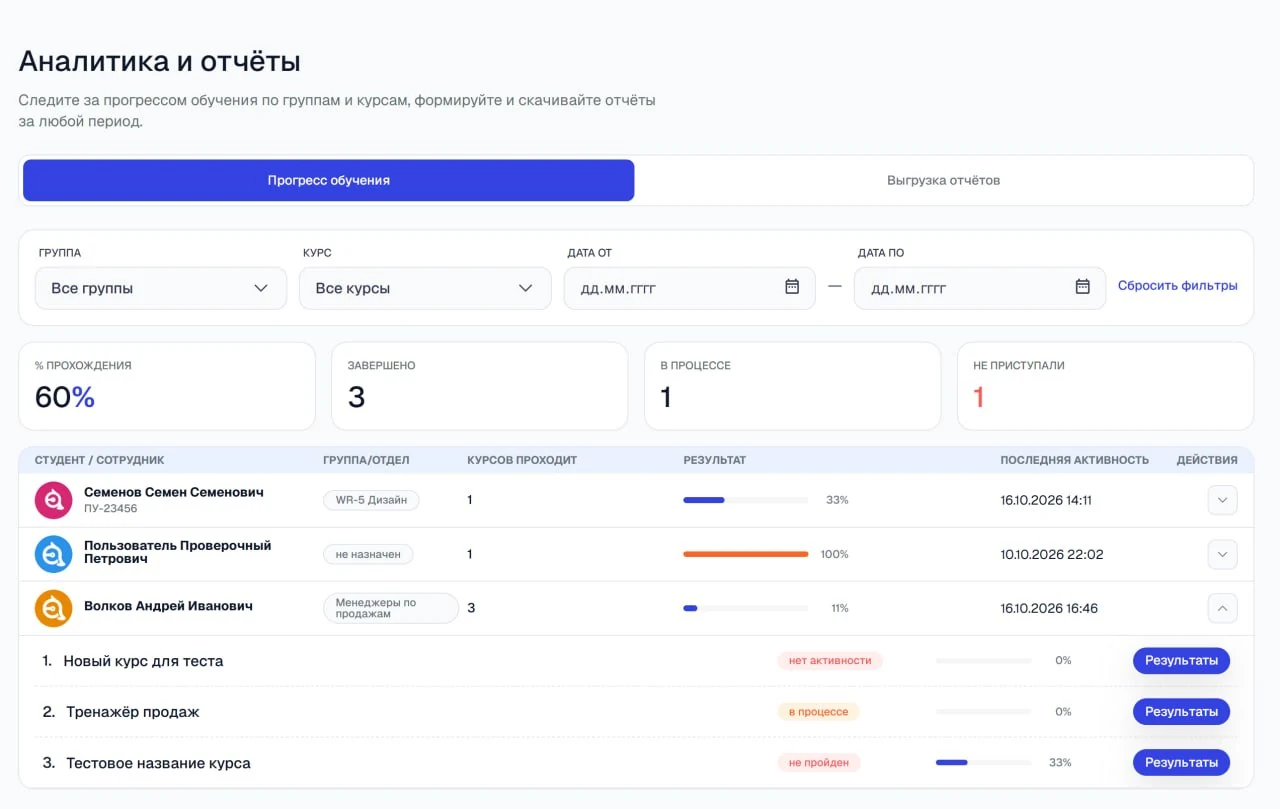Click the в процессе status badge
The width and height of the screenshot is (1280, 809).
pyautogui.click(x=818, y=711)
